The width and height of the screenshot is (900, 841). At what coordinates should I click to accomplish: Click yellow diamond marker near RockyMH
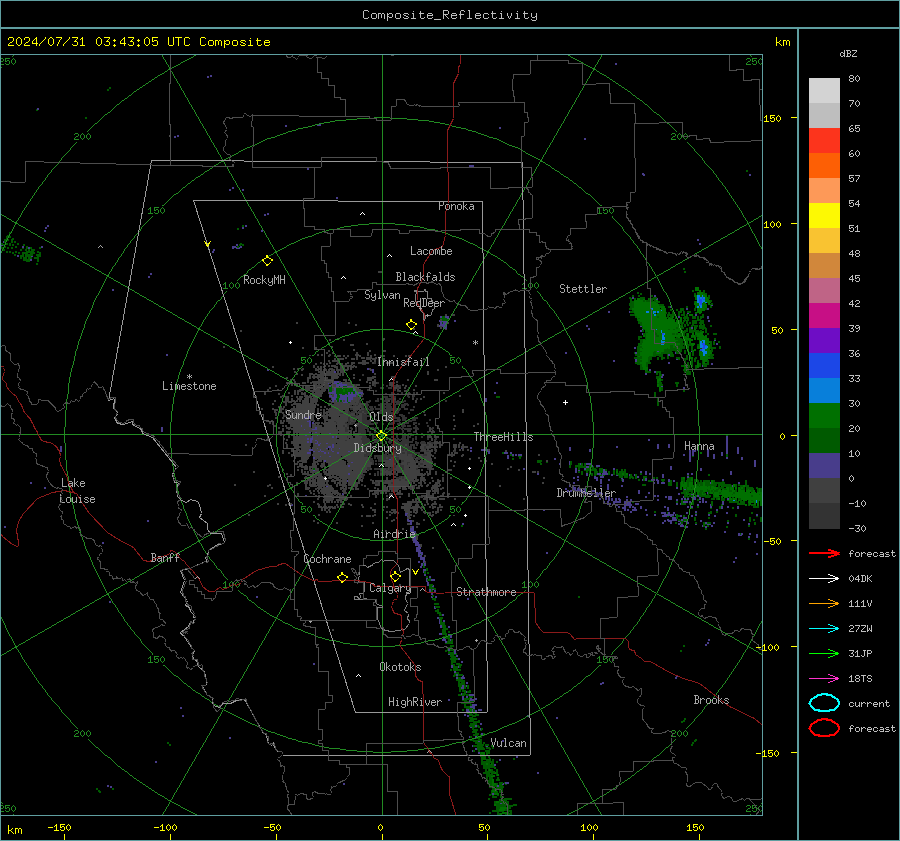267,261
